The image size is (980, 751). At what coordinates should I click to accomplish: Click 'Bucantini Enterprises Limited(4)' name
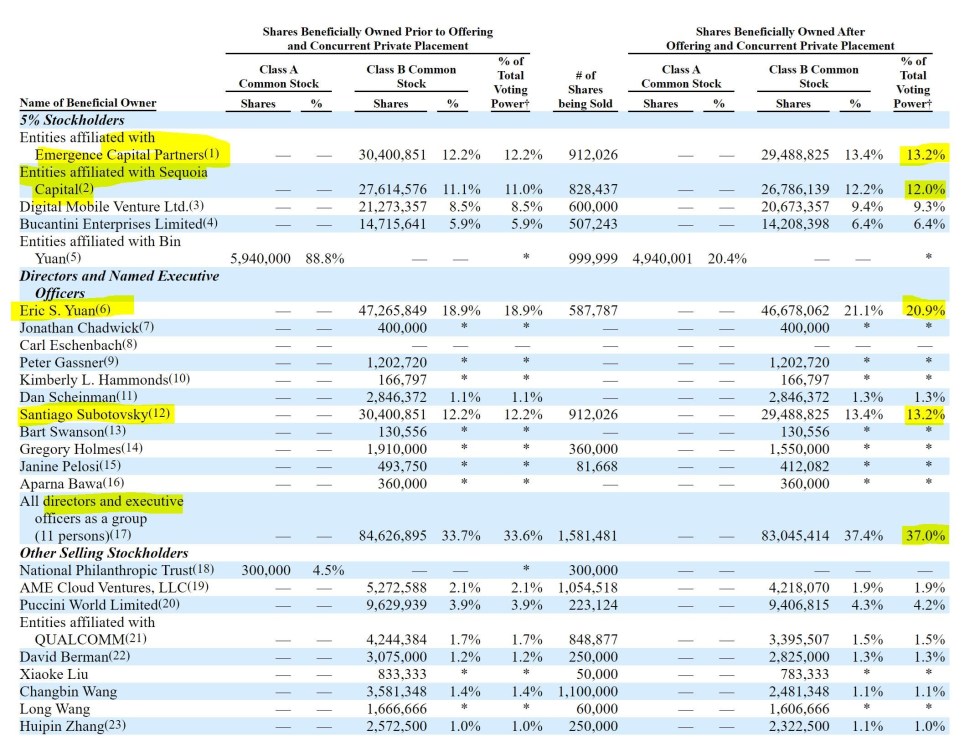[118, 224]
